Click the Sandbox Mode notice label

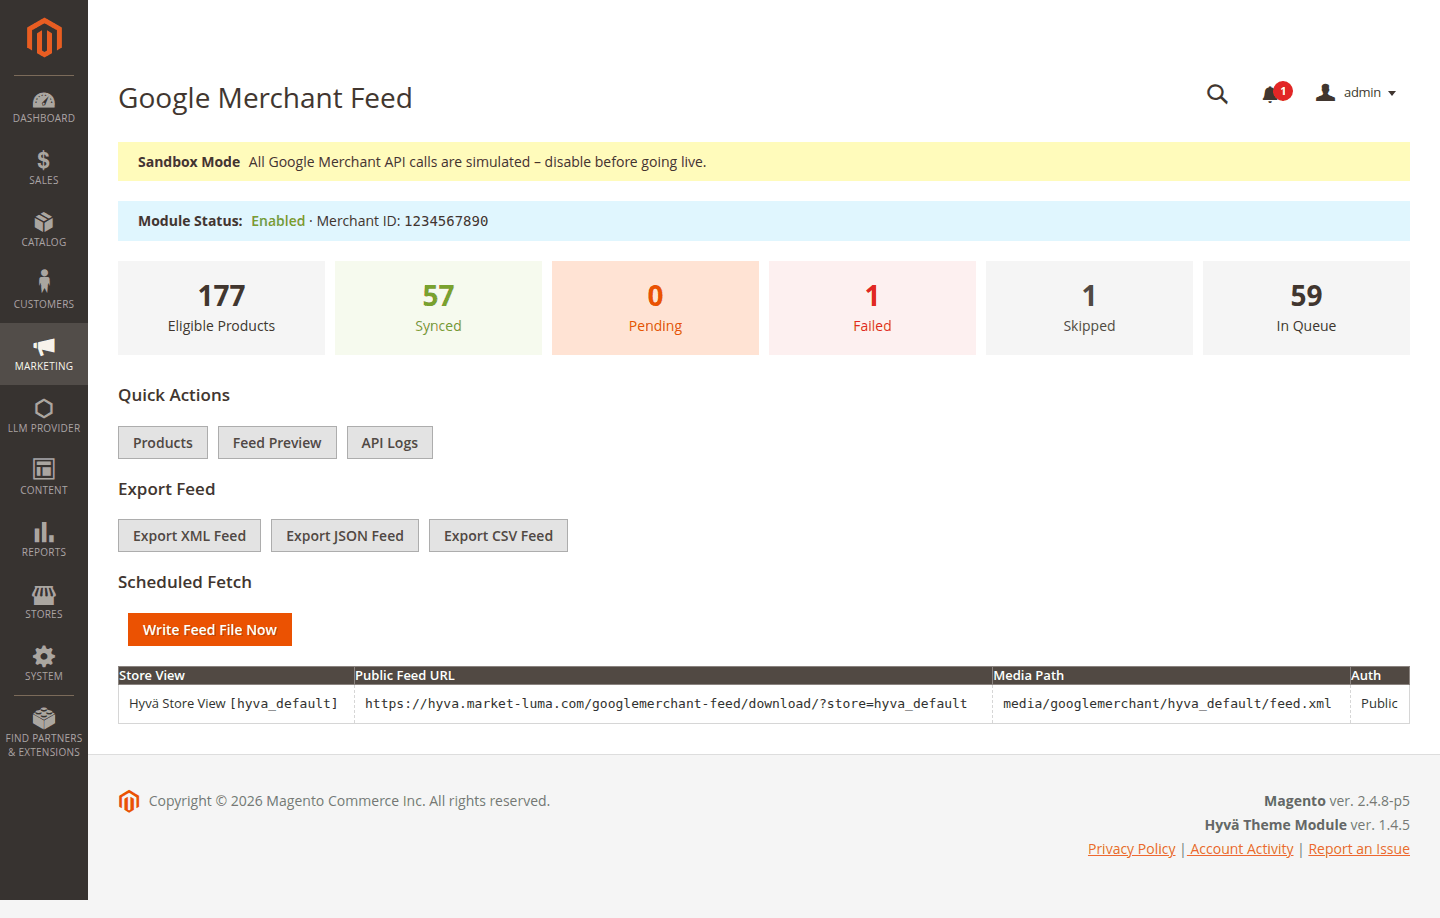(189, 162)
